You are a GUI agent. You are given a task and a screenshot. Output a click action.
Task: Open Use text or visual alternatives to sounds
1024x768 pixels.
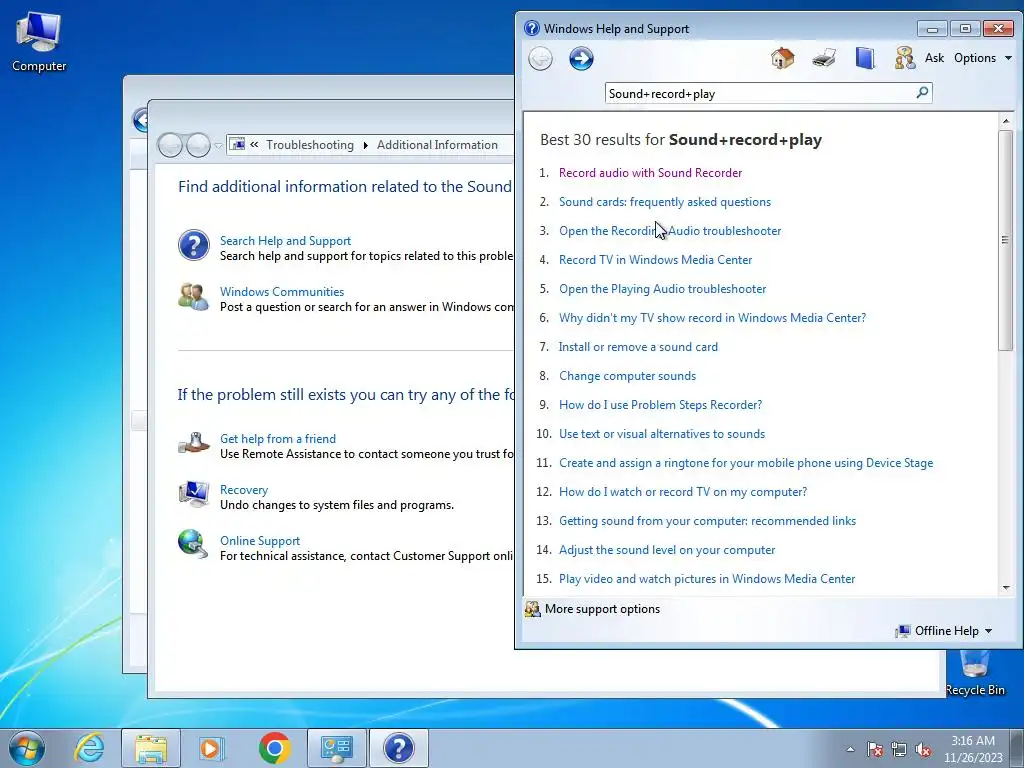(x=662, y=434)
